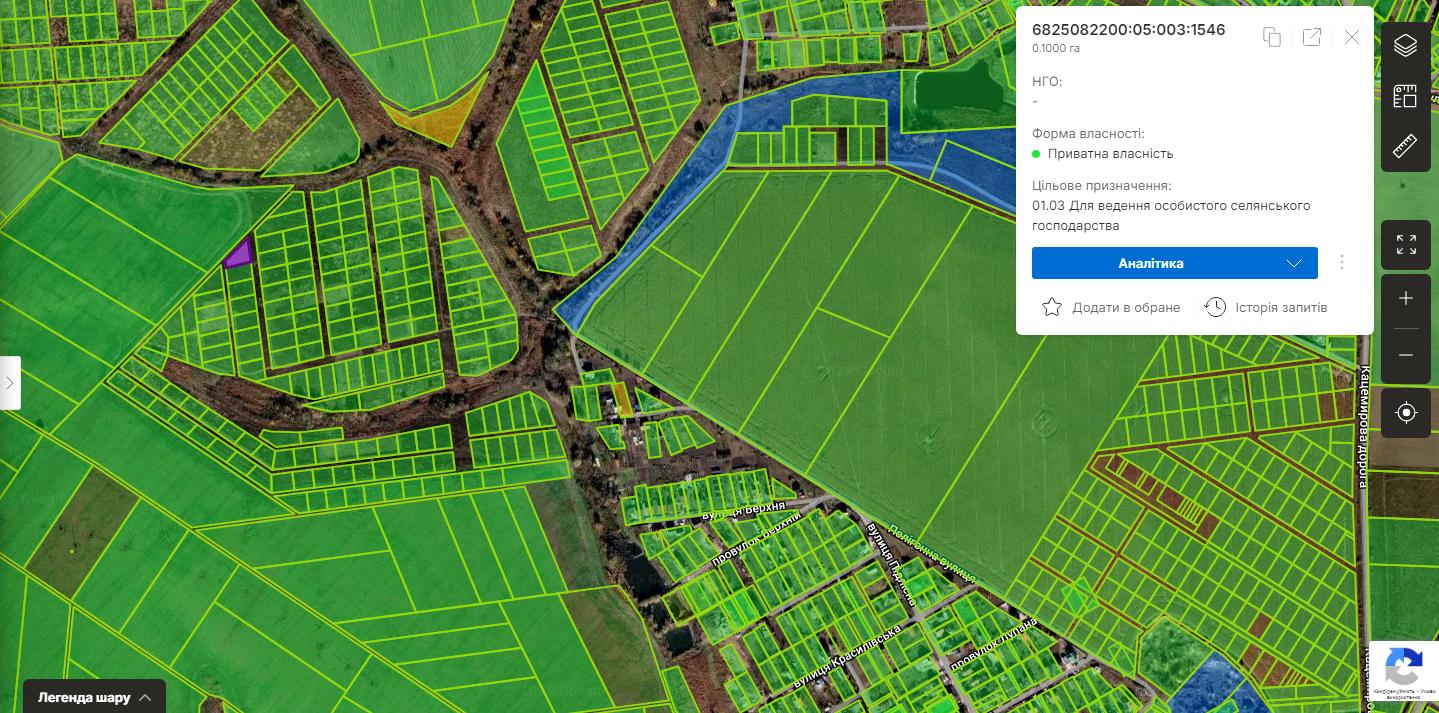Click the cadastral number 6825082200:05:003:1546
This screenshot has height=713, width=1439.
point(1128,30)
